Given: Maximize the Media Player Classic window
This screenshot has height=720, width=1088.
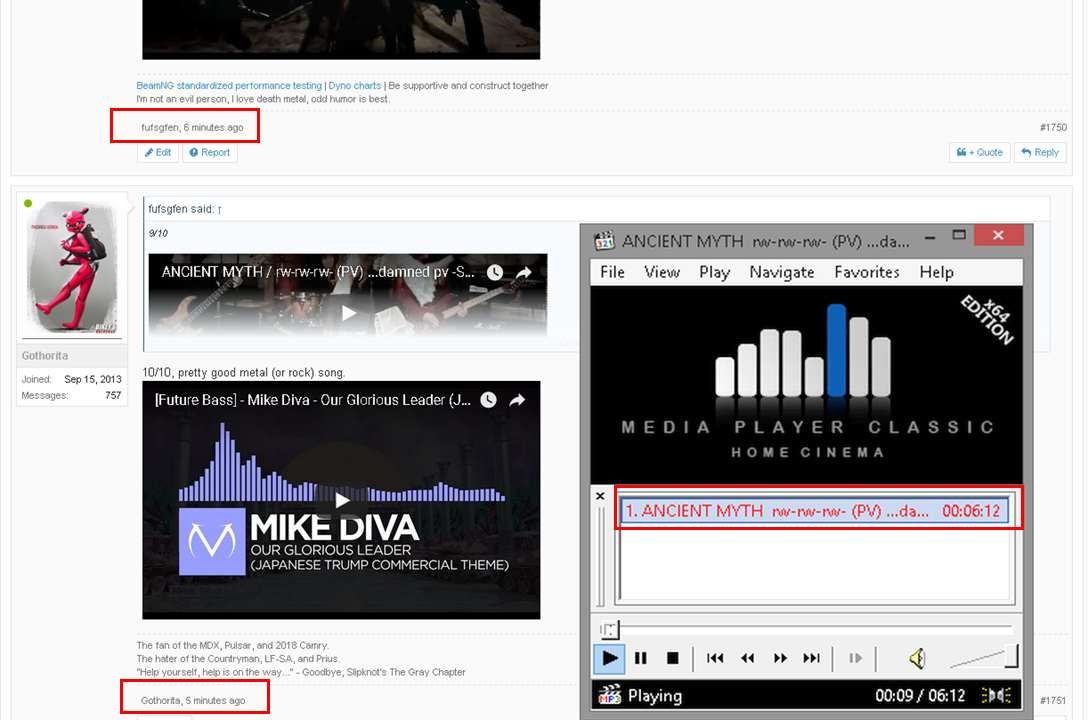Looking at the screenshot, I should pyautogui.click(x=959, y=236).
